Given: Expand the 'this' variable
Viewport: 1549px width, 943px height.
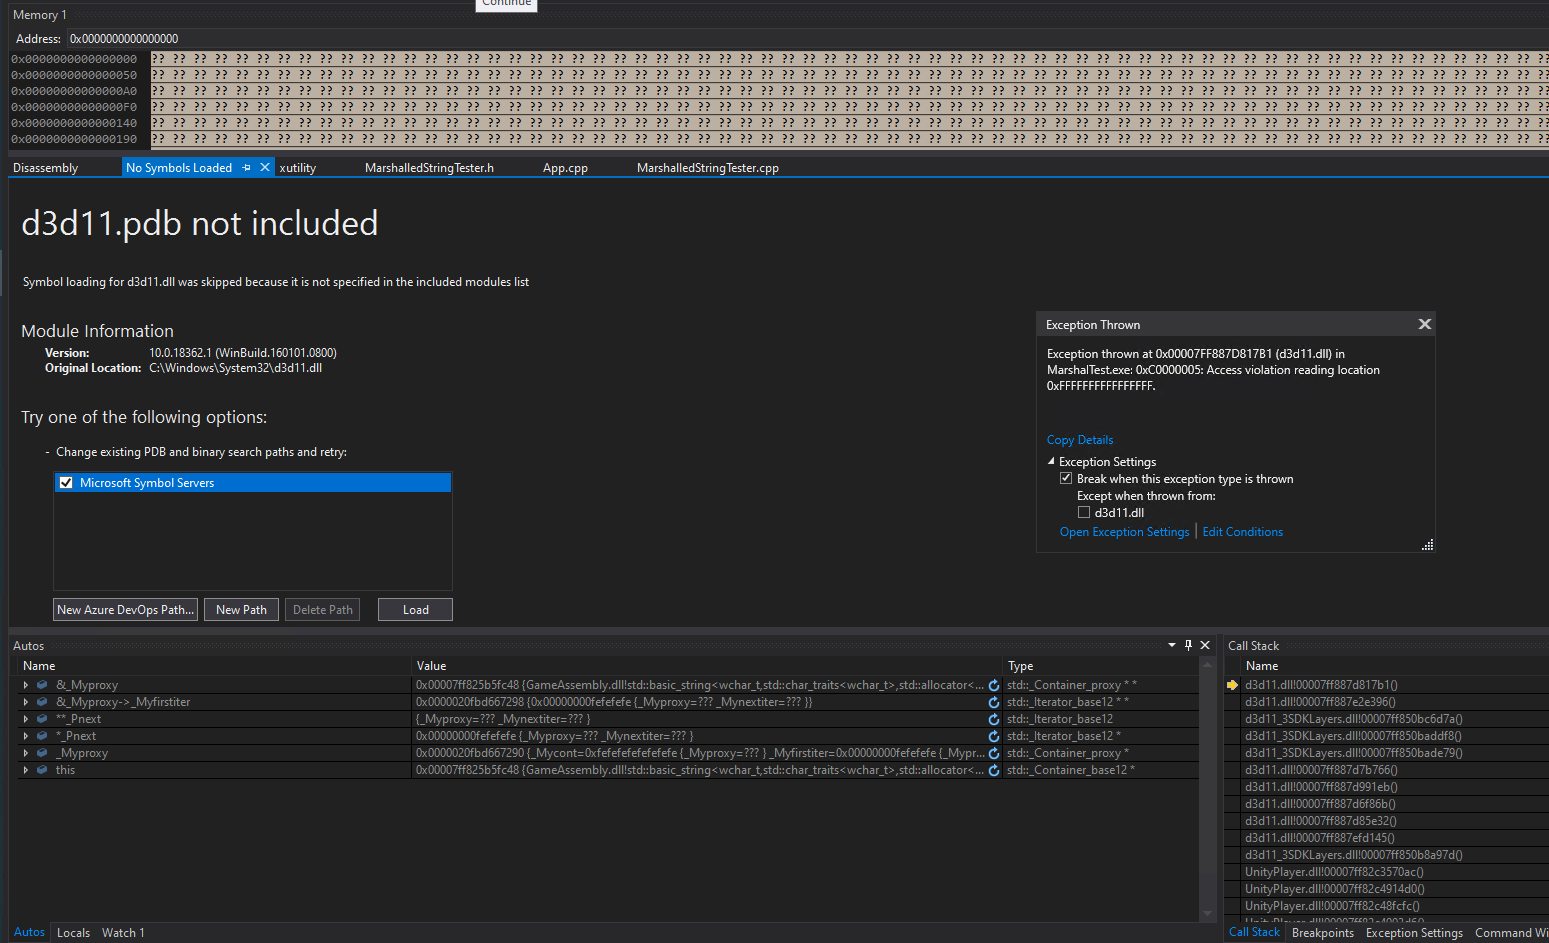Looking at the screenshot, I should coord(26,770).
